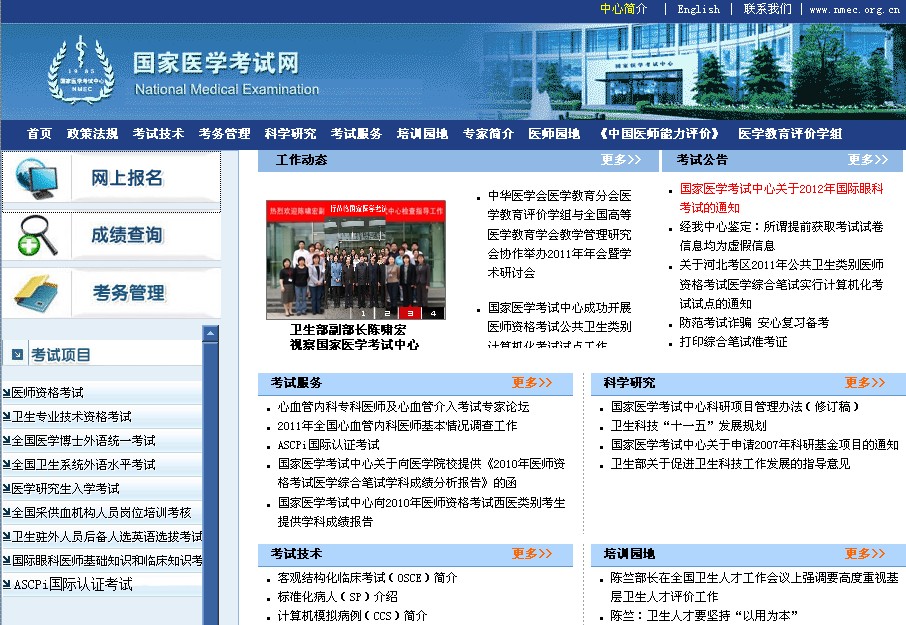
Task: Open 全国采供血机构人员岗位培训考核 item
Action: click(102, 512)
